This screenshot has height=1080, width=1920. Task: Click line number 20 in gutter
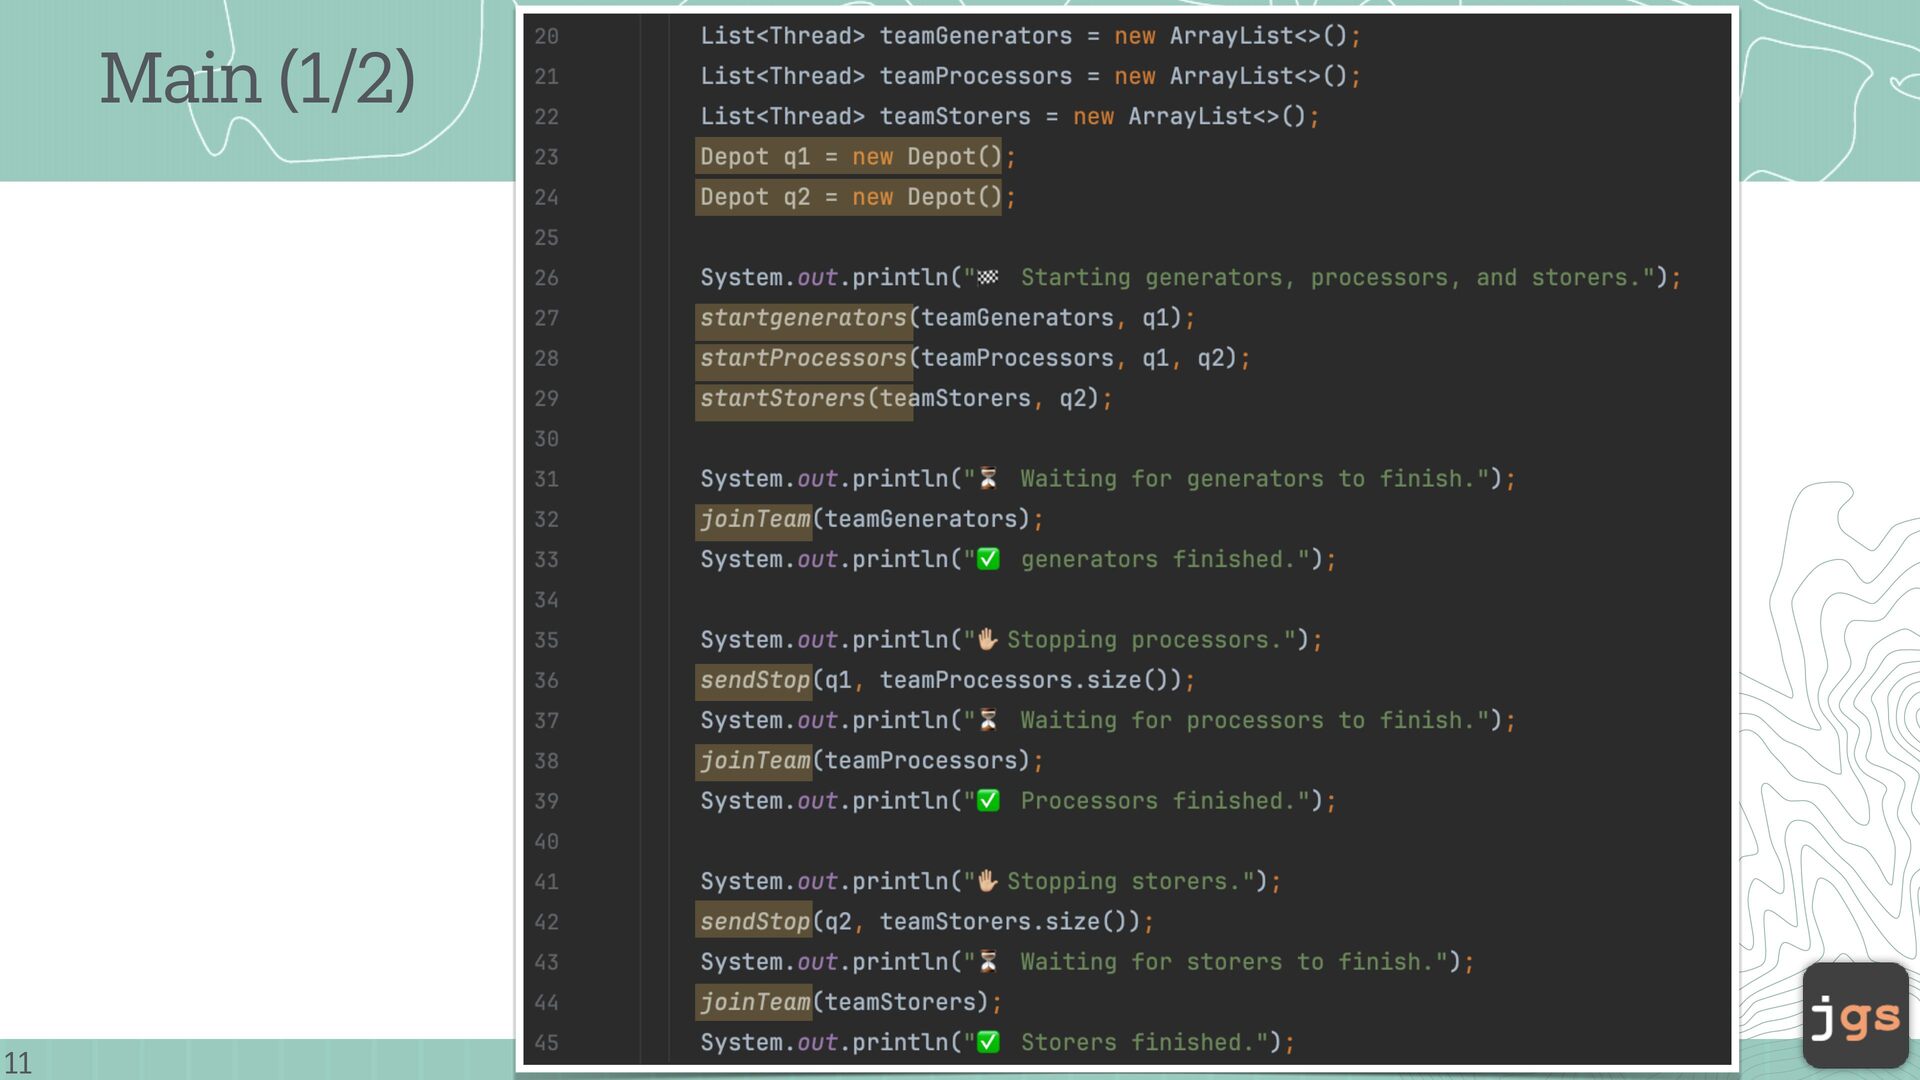point(546,37)
